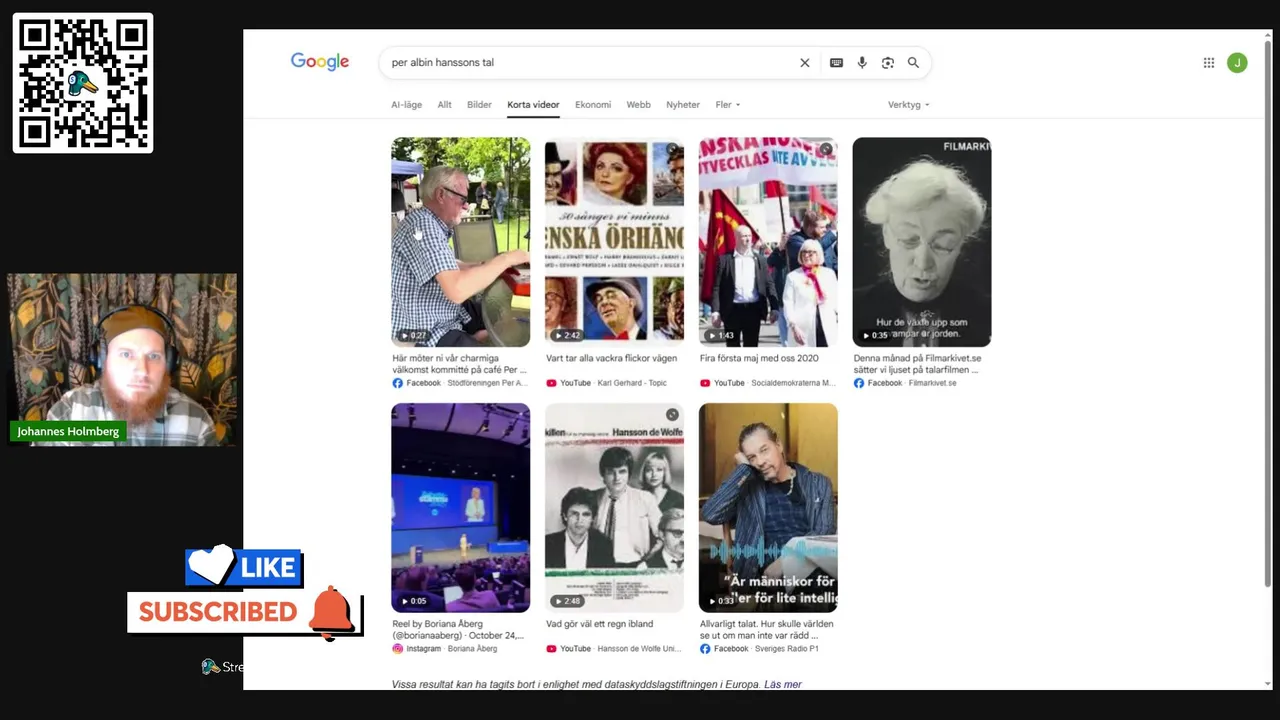
Task: Click the 2:48 play badge on Hansson de Wolfe video
Action: pos(567,601)
